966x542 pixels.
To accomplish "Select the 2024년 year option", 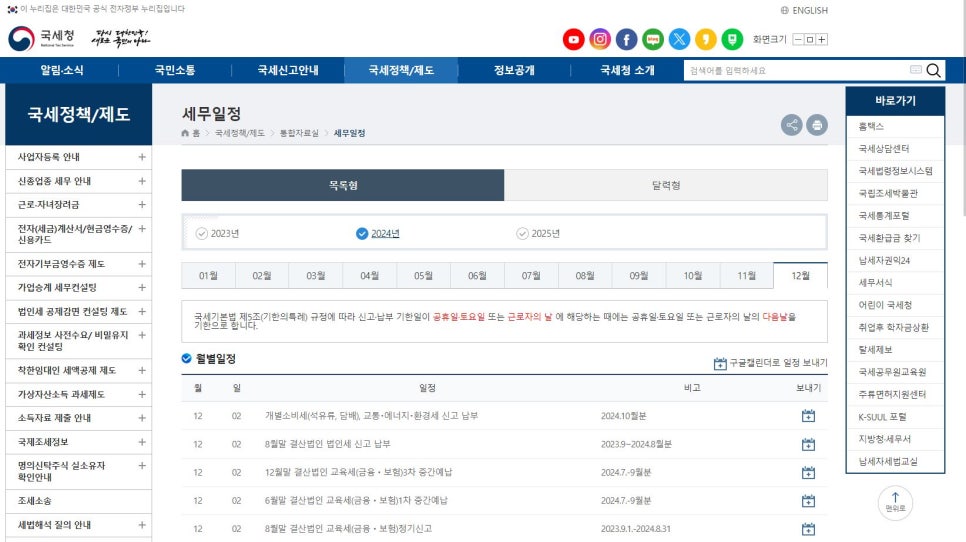I will (x=378, y=234).
